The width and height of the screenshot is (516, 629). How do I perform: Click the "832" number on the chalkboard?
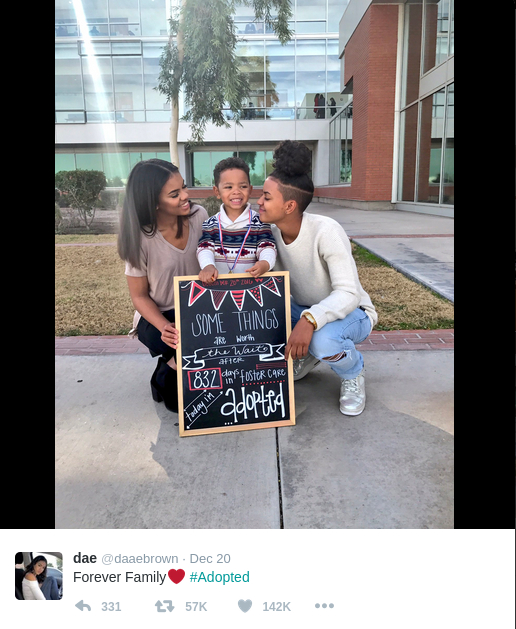205,379
